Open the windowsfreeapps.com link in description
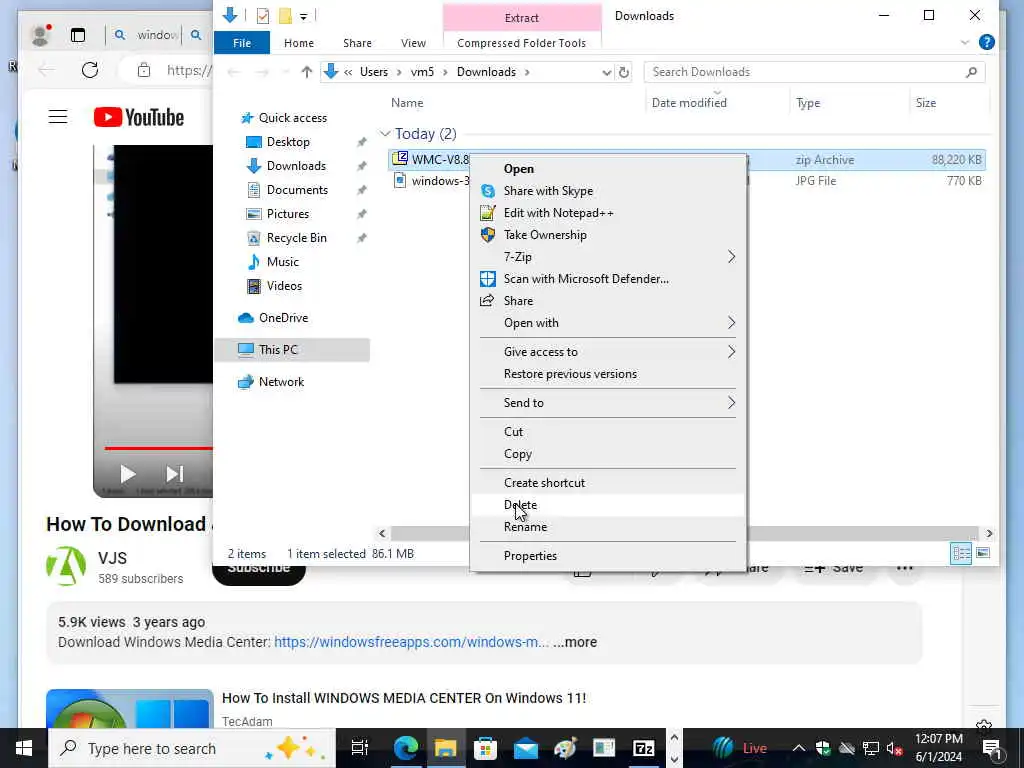The image size is (1024, 768). pos(411,642)
